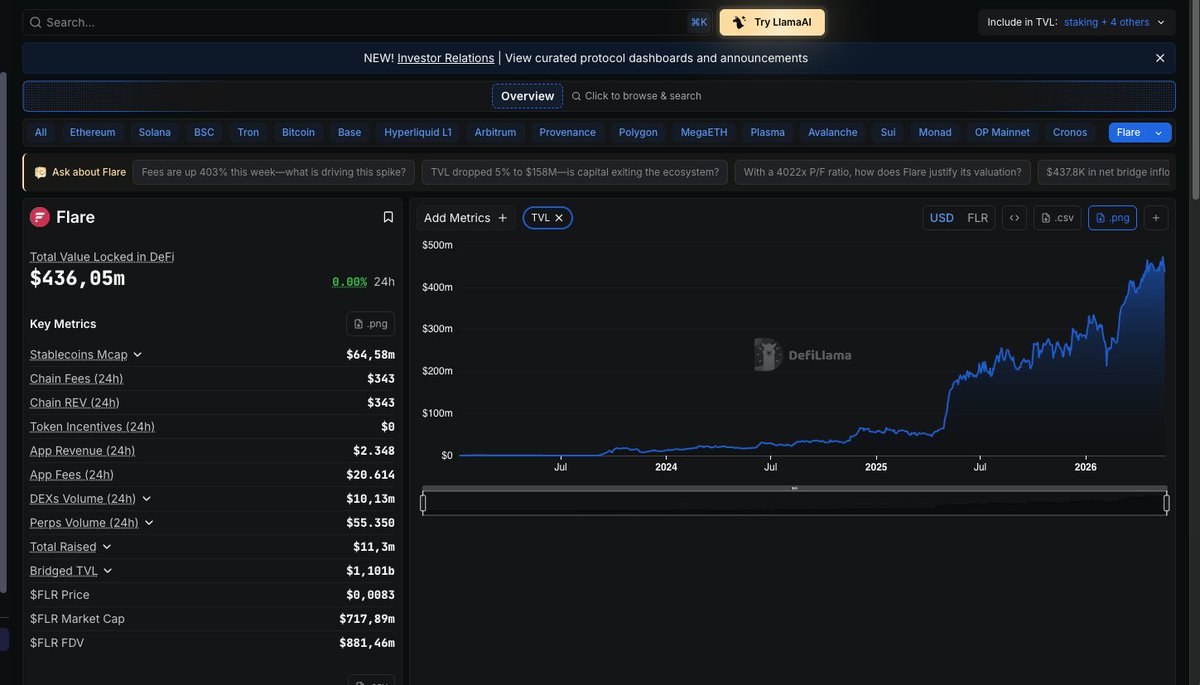
Task: Select Tron chain
Action: pyautogui.click(x=248, y=132)
